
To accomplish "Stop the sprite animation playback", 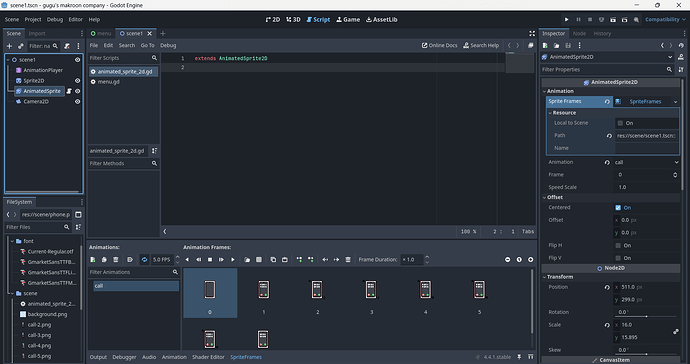I will pyautogui.click(x=210, y=260).
